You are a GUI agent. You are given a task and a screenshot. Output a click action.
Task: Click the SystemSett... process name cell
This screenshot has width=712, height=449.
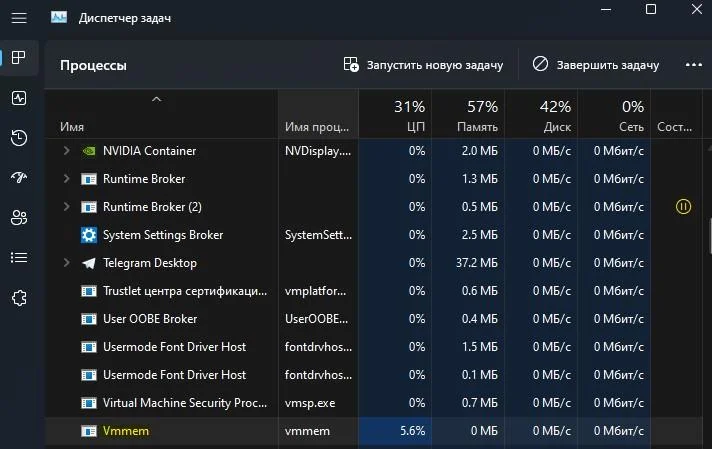click(318, 235)
